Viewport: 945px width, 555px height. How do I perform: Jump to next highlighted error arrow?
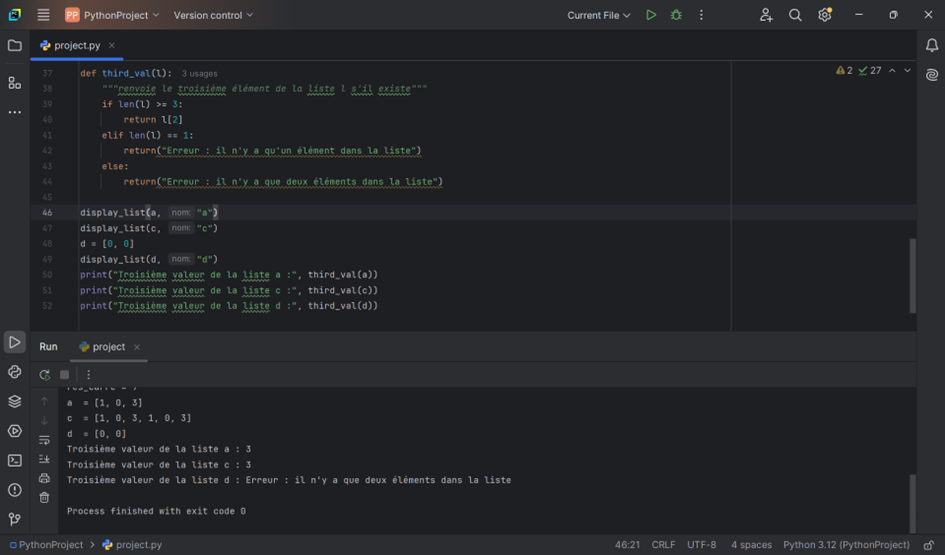[907, 71]
